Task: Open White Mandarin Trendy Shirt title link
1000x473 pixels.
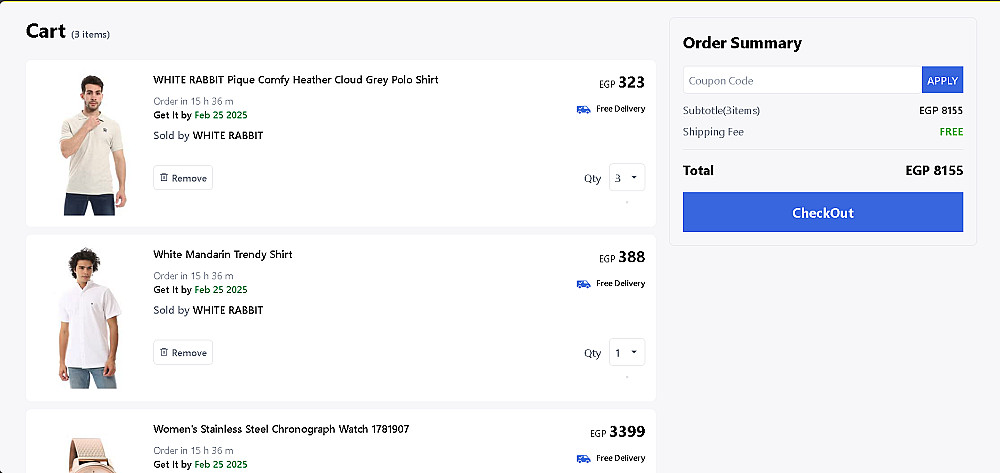Action: tap(223, 255)
